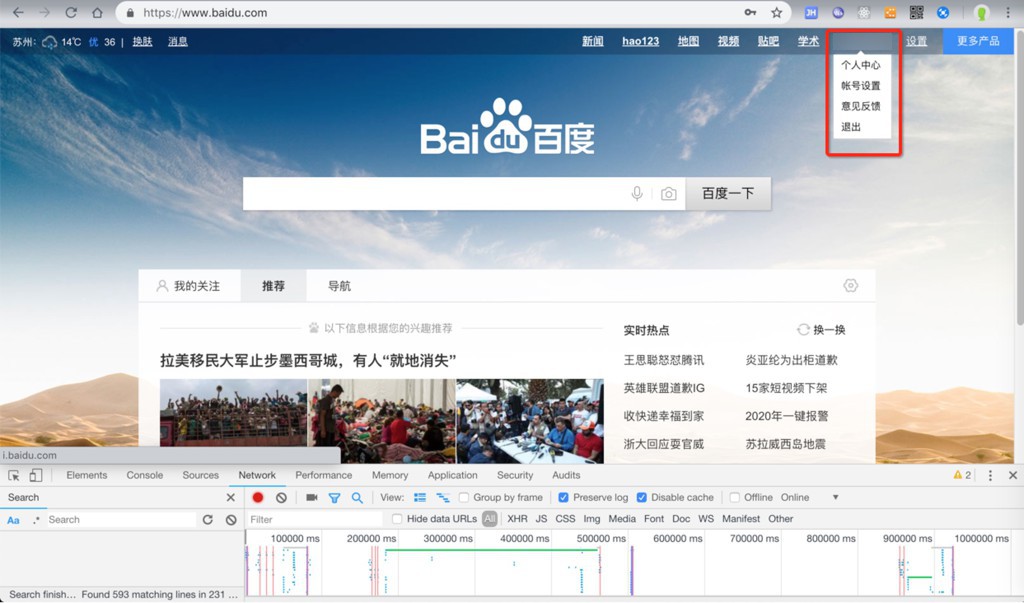Toggle the device toolbar icon in DevTools

coord(35,476)
